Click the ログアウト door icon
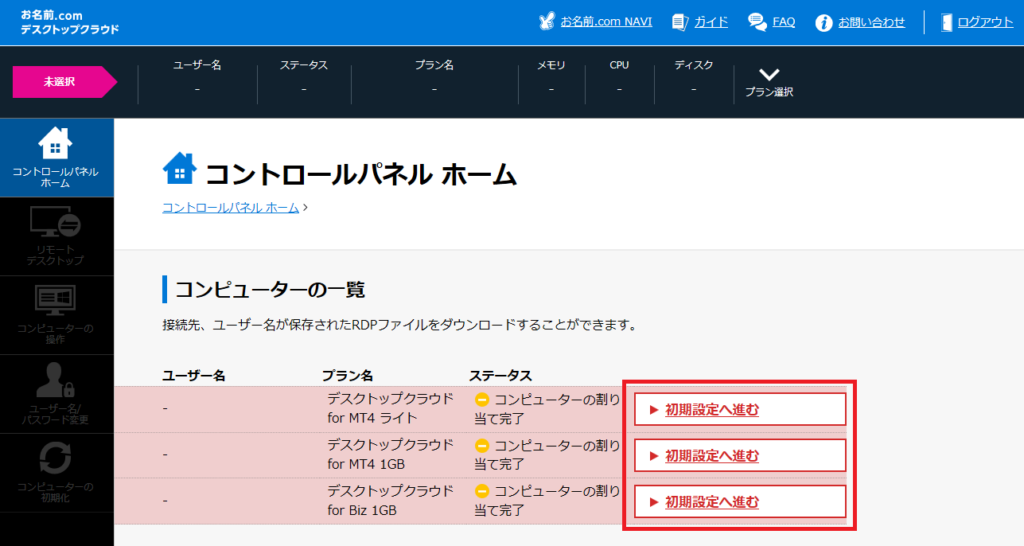The height and width of the screenshot is (546, 1024). click(x=945, y=22)
